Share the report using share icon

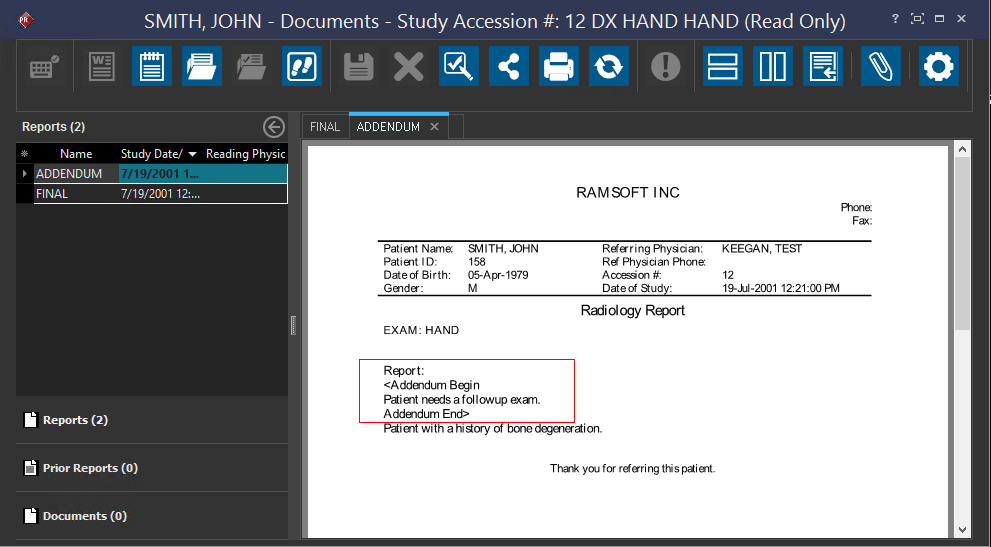point(509,67)
